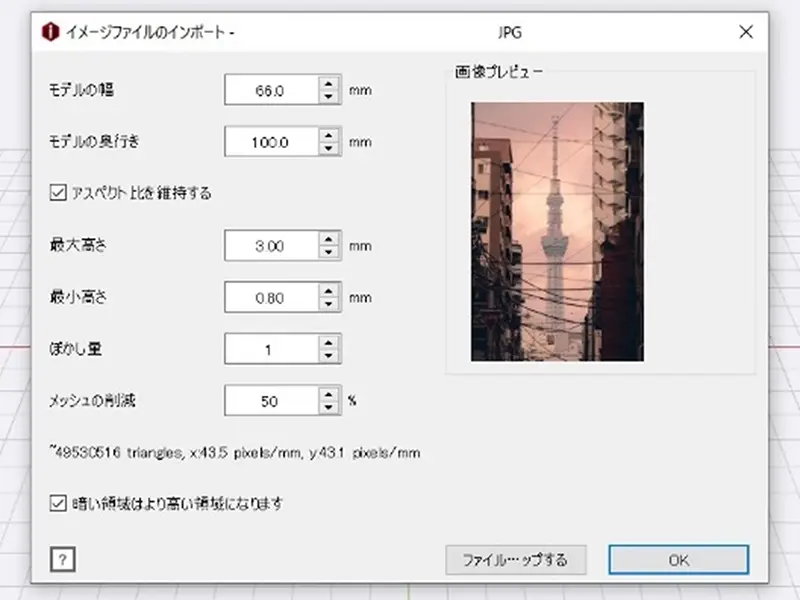Decrease モデルの幅 with down arrow
Screen dimensions: 800x600
330,97
